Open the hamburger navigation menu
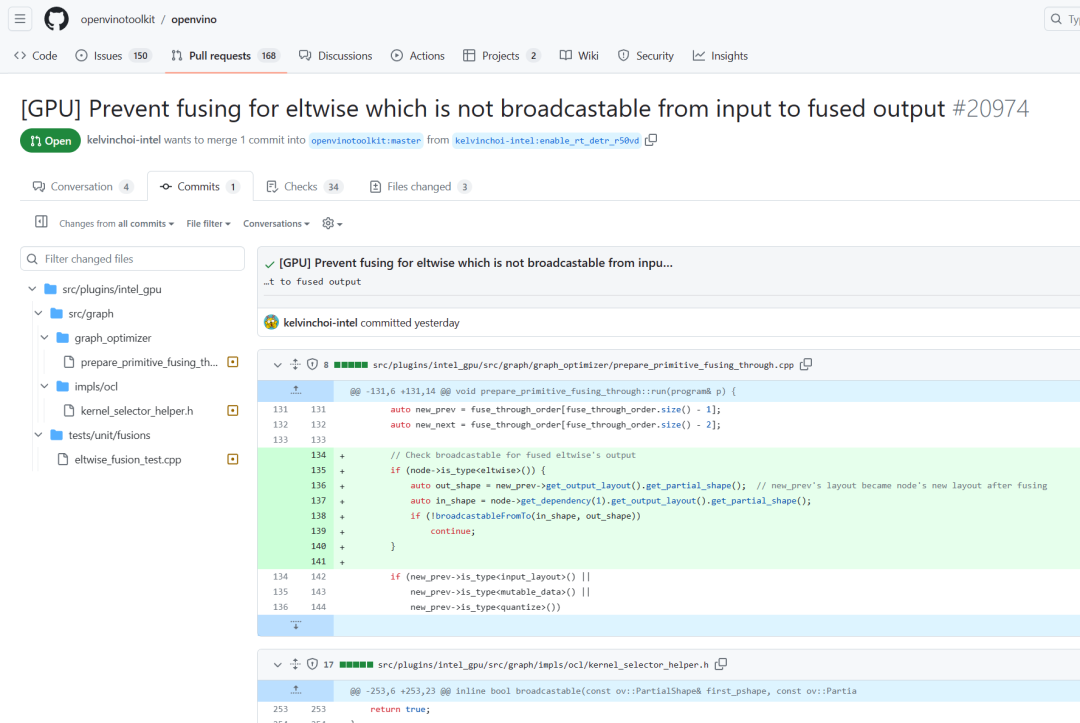The width and height of the screenshot is (1080, 723). (x=20, y=19)
